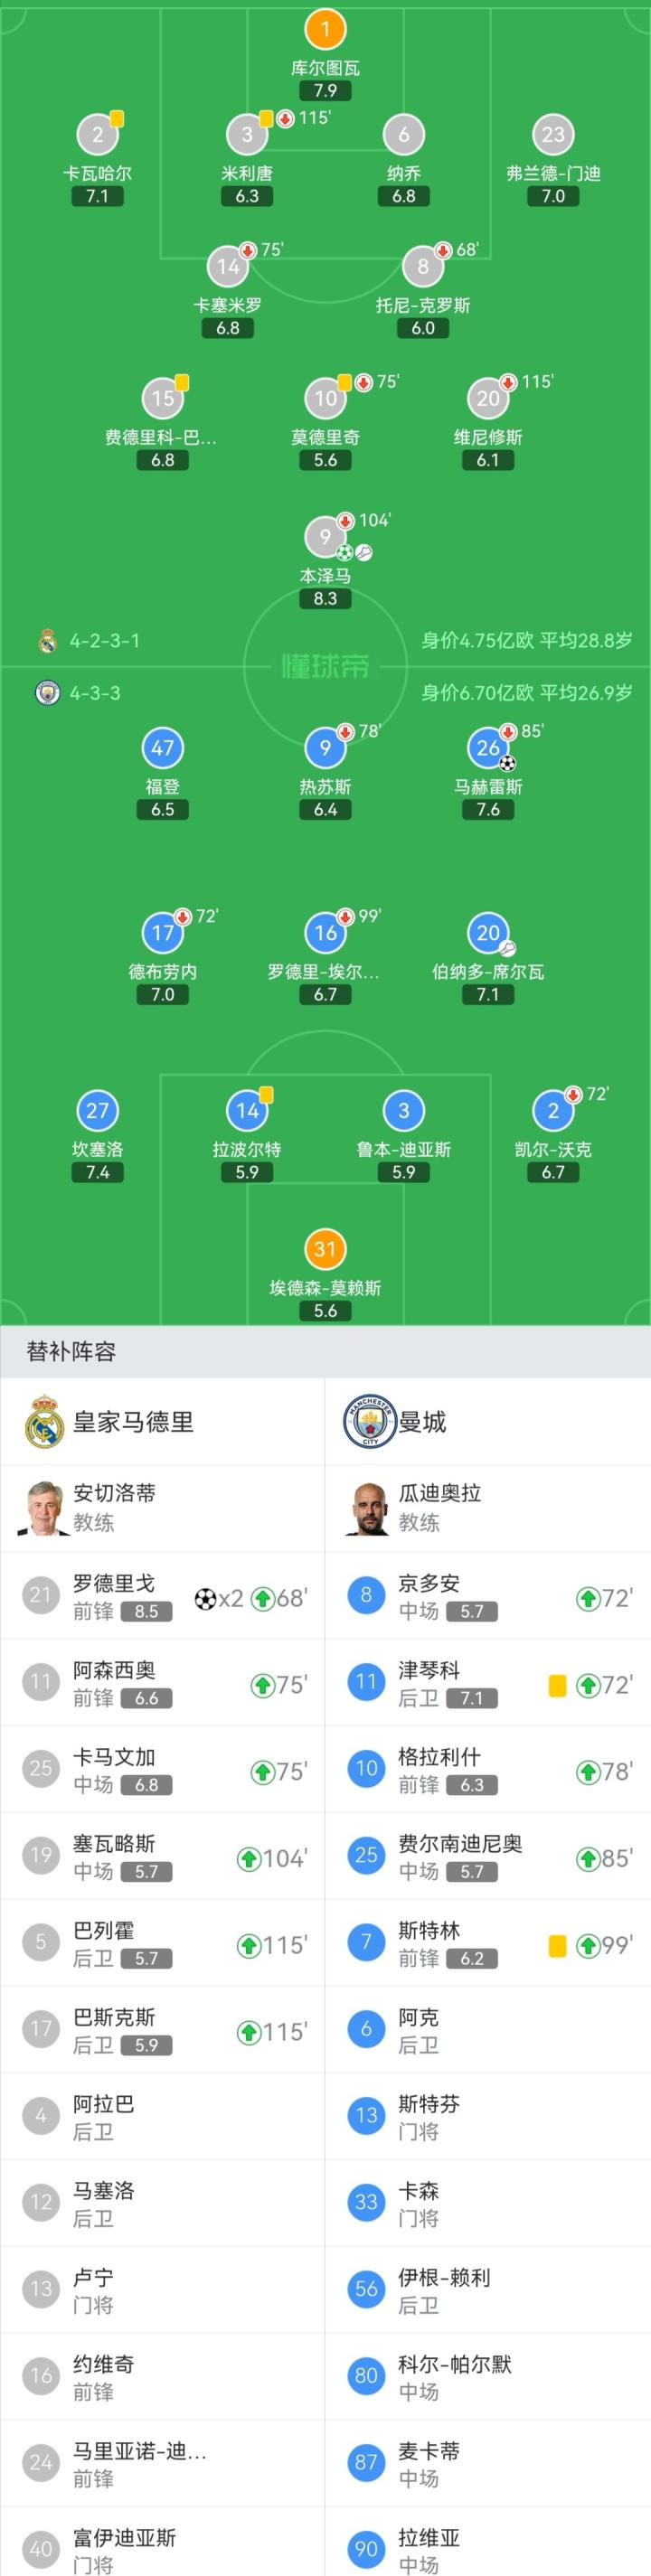This screenshot has height=2576, width=651.
Task: Tap Courtois's number 1 goalkeeper jersey icon
Action: click(325, 29)
